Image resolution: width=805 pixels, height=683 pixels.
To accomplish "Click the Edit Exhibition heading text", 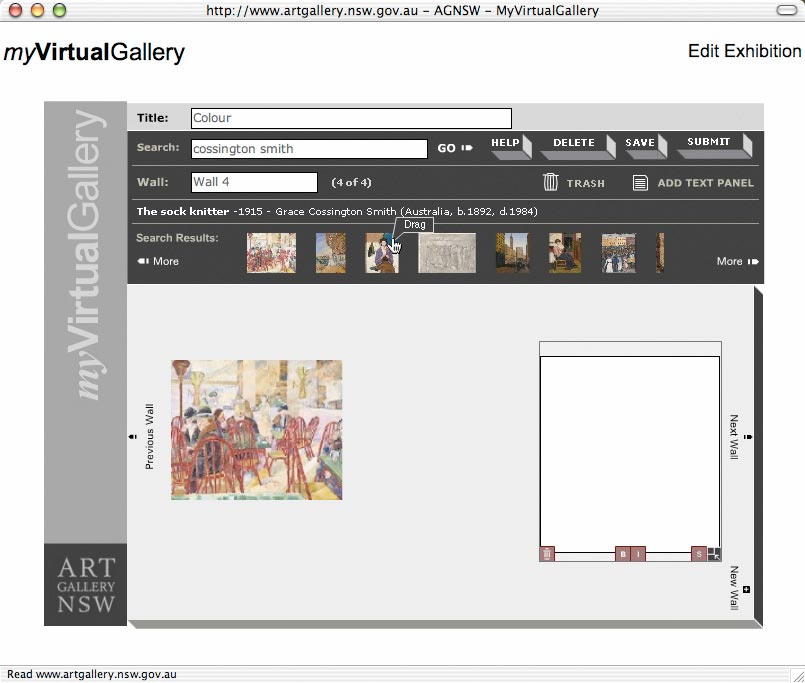I will pos(744,51).
